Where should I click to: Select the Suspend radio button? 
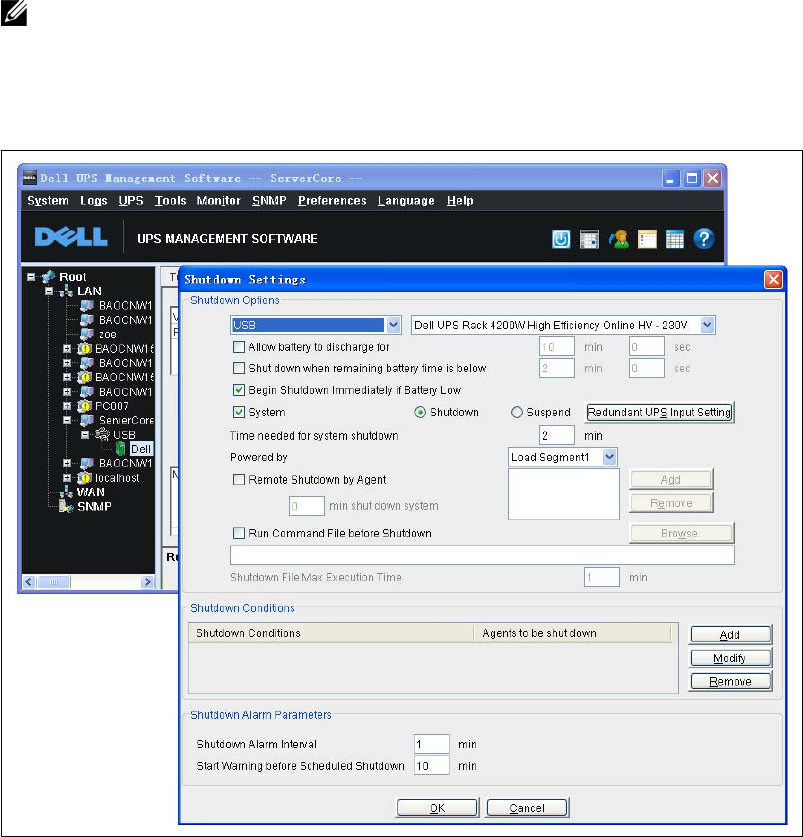(517, 412)
